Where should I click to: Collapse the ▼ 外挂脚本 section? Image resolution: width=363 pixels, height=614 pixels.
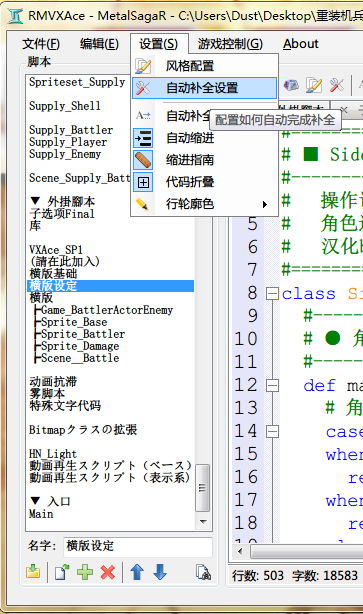[35, 201]
